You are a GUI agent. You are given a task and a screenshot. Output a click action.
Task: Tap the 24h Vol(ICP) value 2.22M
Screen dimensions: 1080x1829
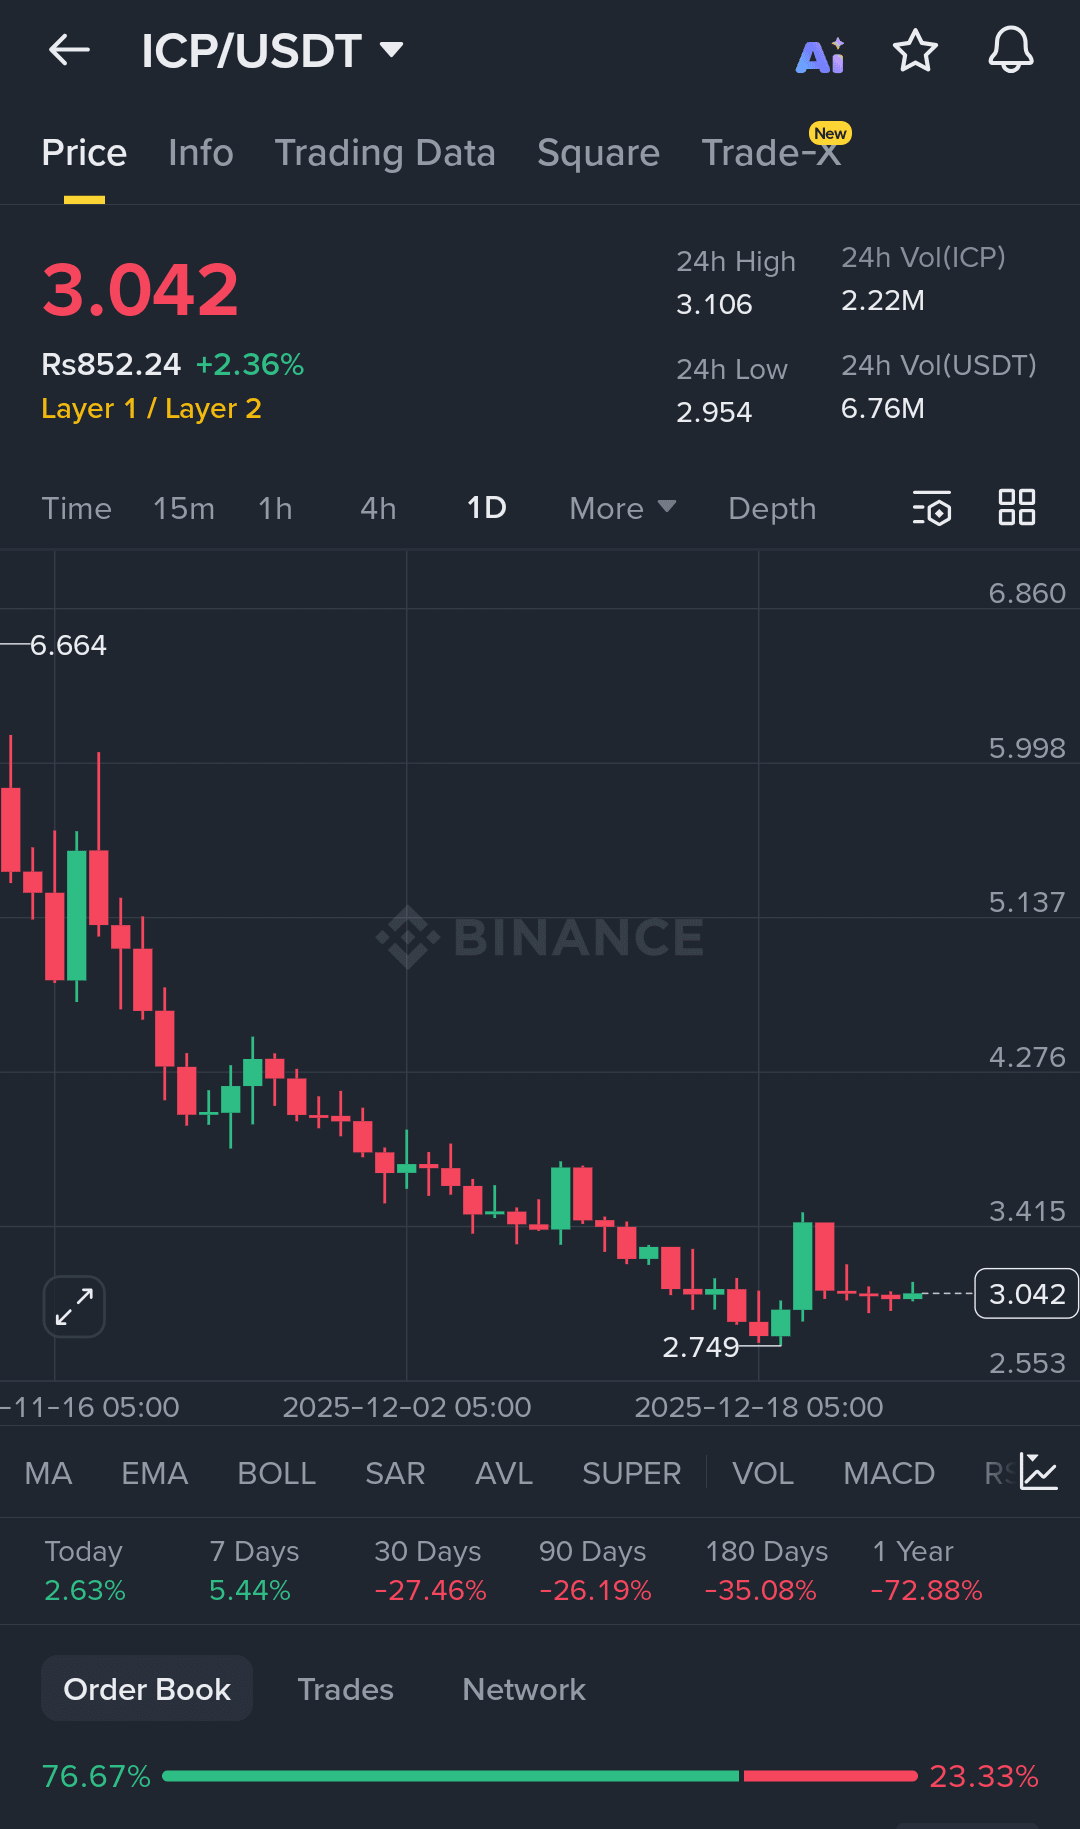pos(883,300)
